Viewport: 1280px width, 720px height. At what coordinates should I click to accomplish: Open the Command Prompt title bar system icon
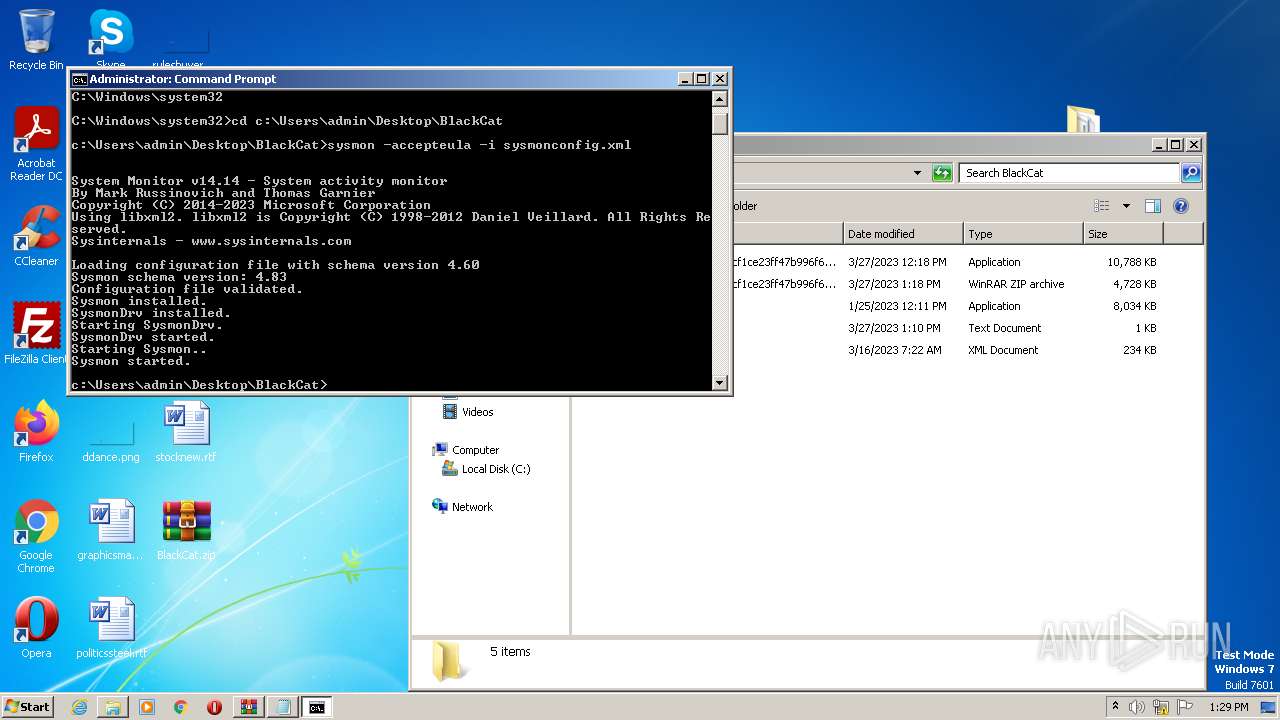[x=79, y=79]
